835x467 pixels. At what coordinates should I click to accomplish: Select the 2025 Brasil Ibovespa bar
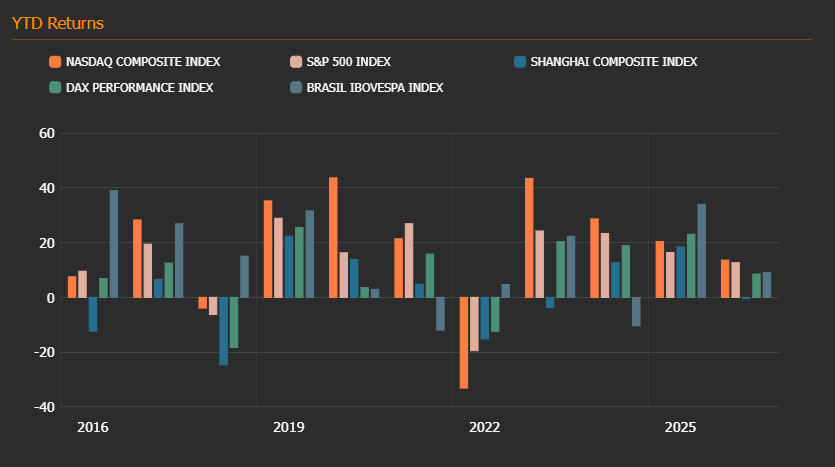click(x=702, y=251)
